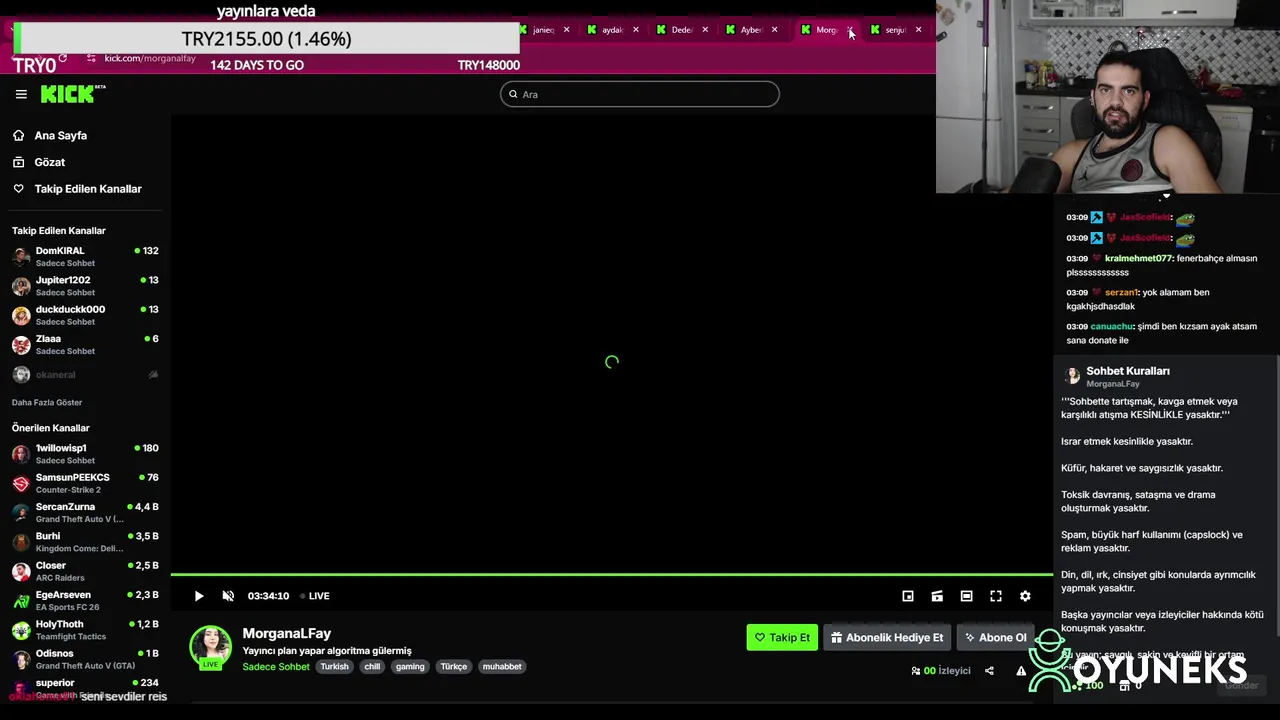Expand Daha Fazla Göster

click(x=47, y=402)
